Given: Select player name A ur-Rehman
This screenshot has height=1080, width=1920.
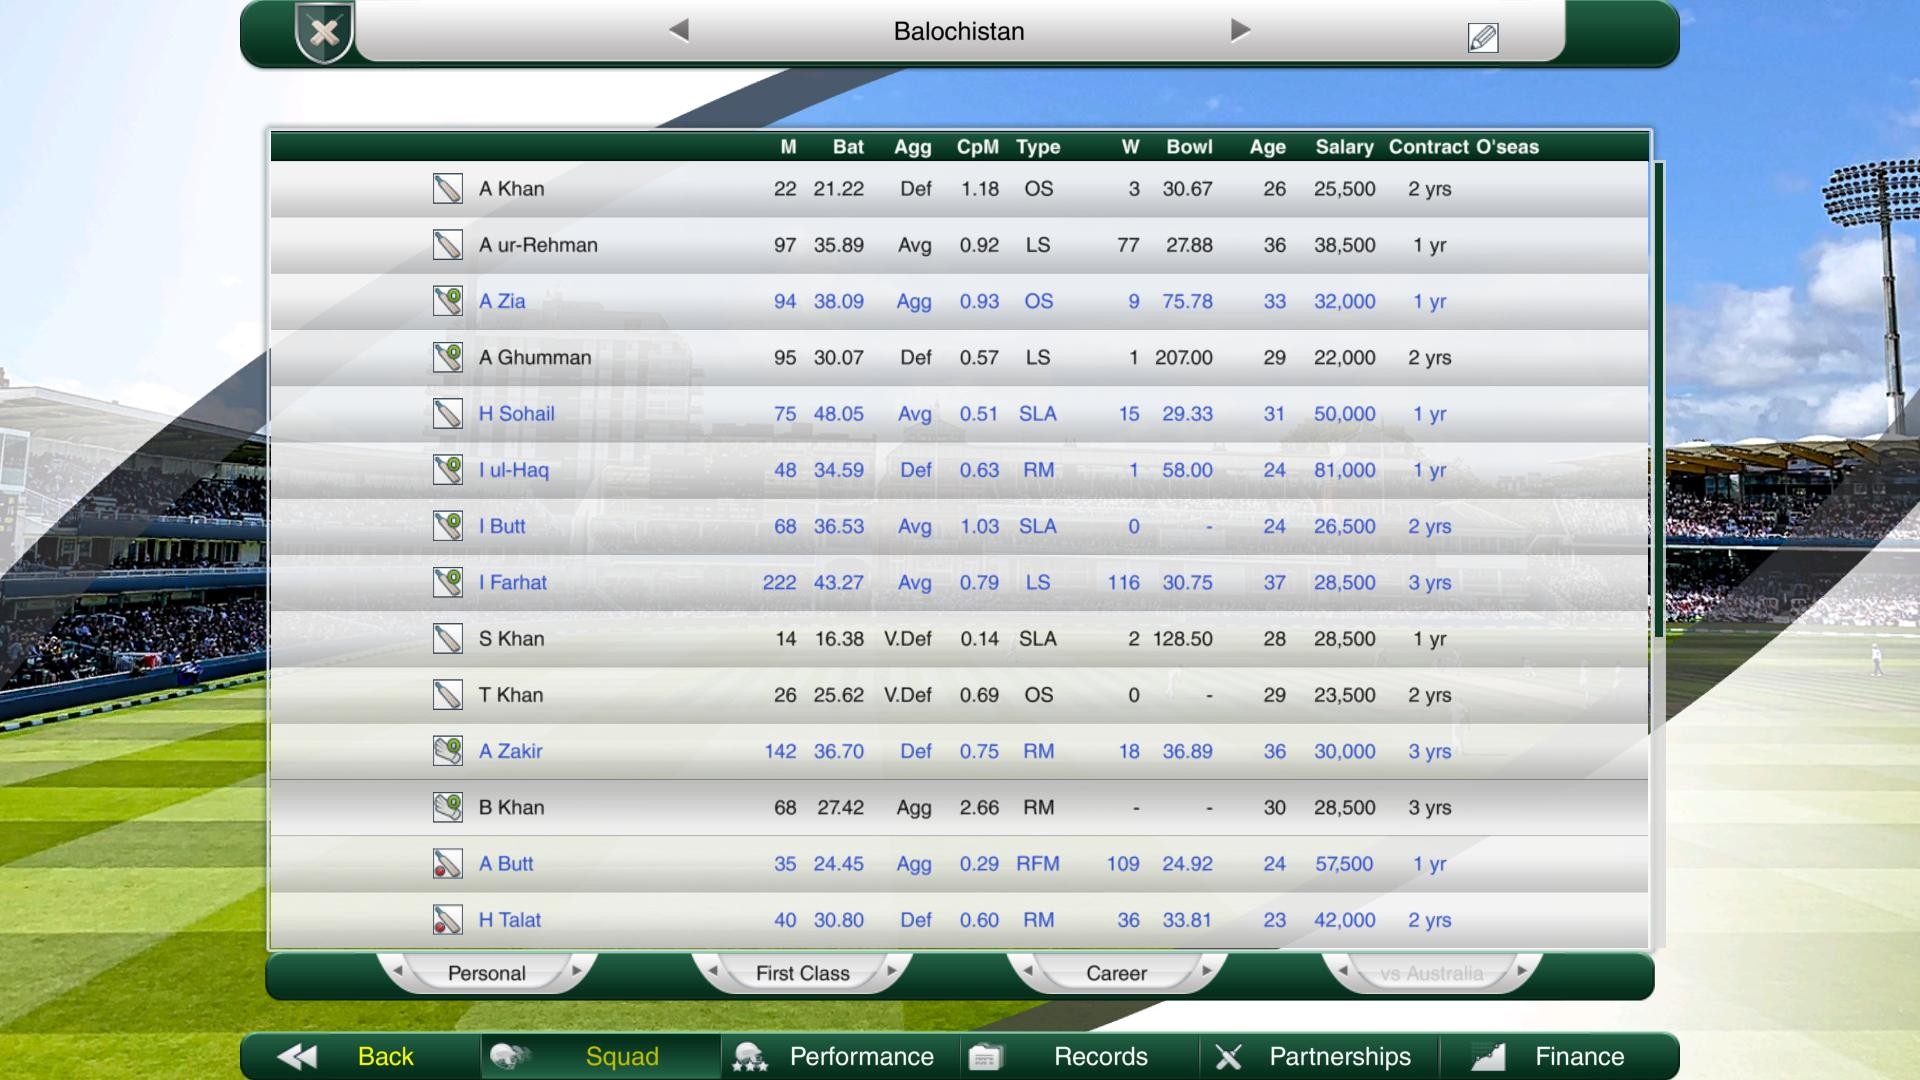Looking at the screenshot, I should coord(538,245).
